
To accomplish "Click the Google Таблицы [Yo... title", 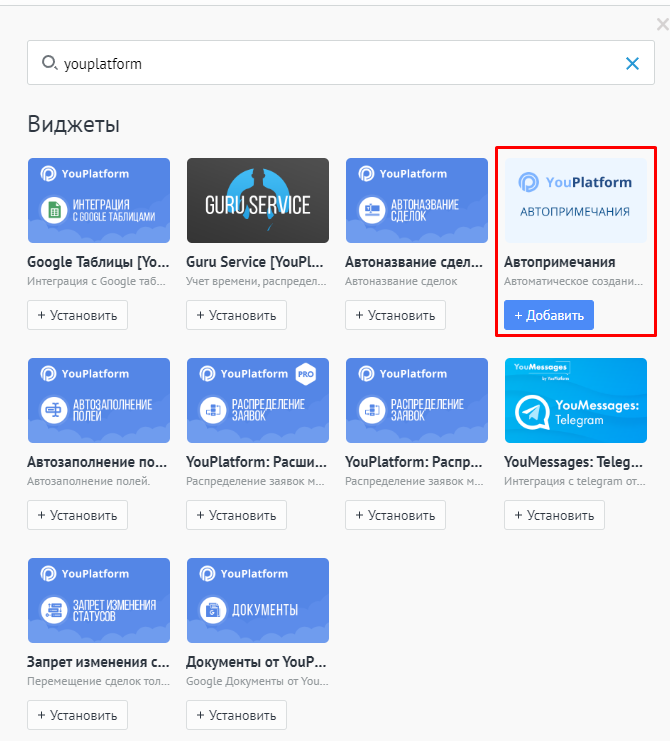I will coord(98,262).
